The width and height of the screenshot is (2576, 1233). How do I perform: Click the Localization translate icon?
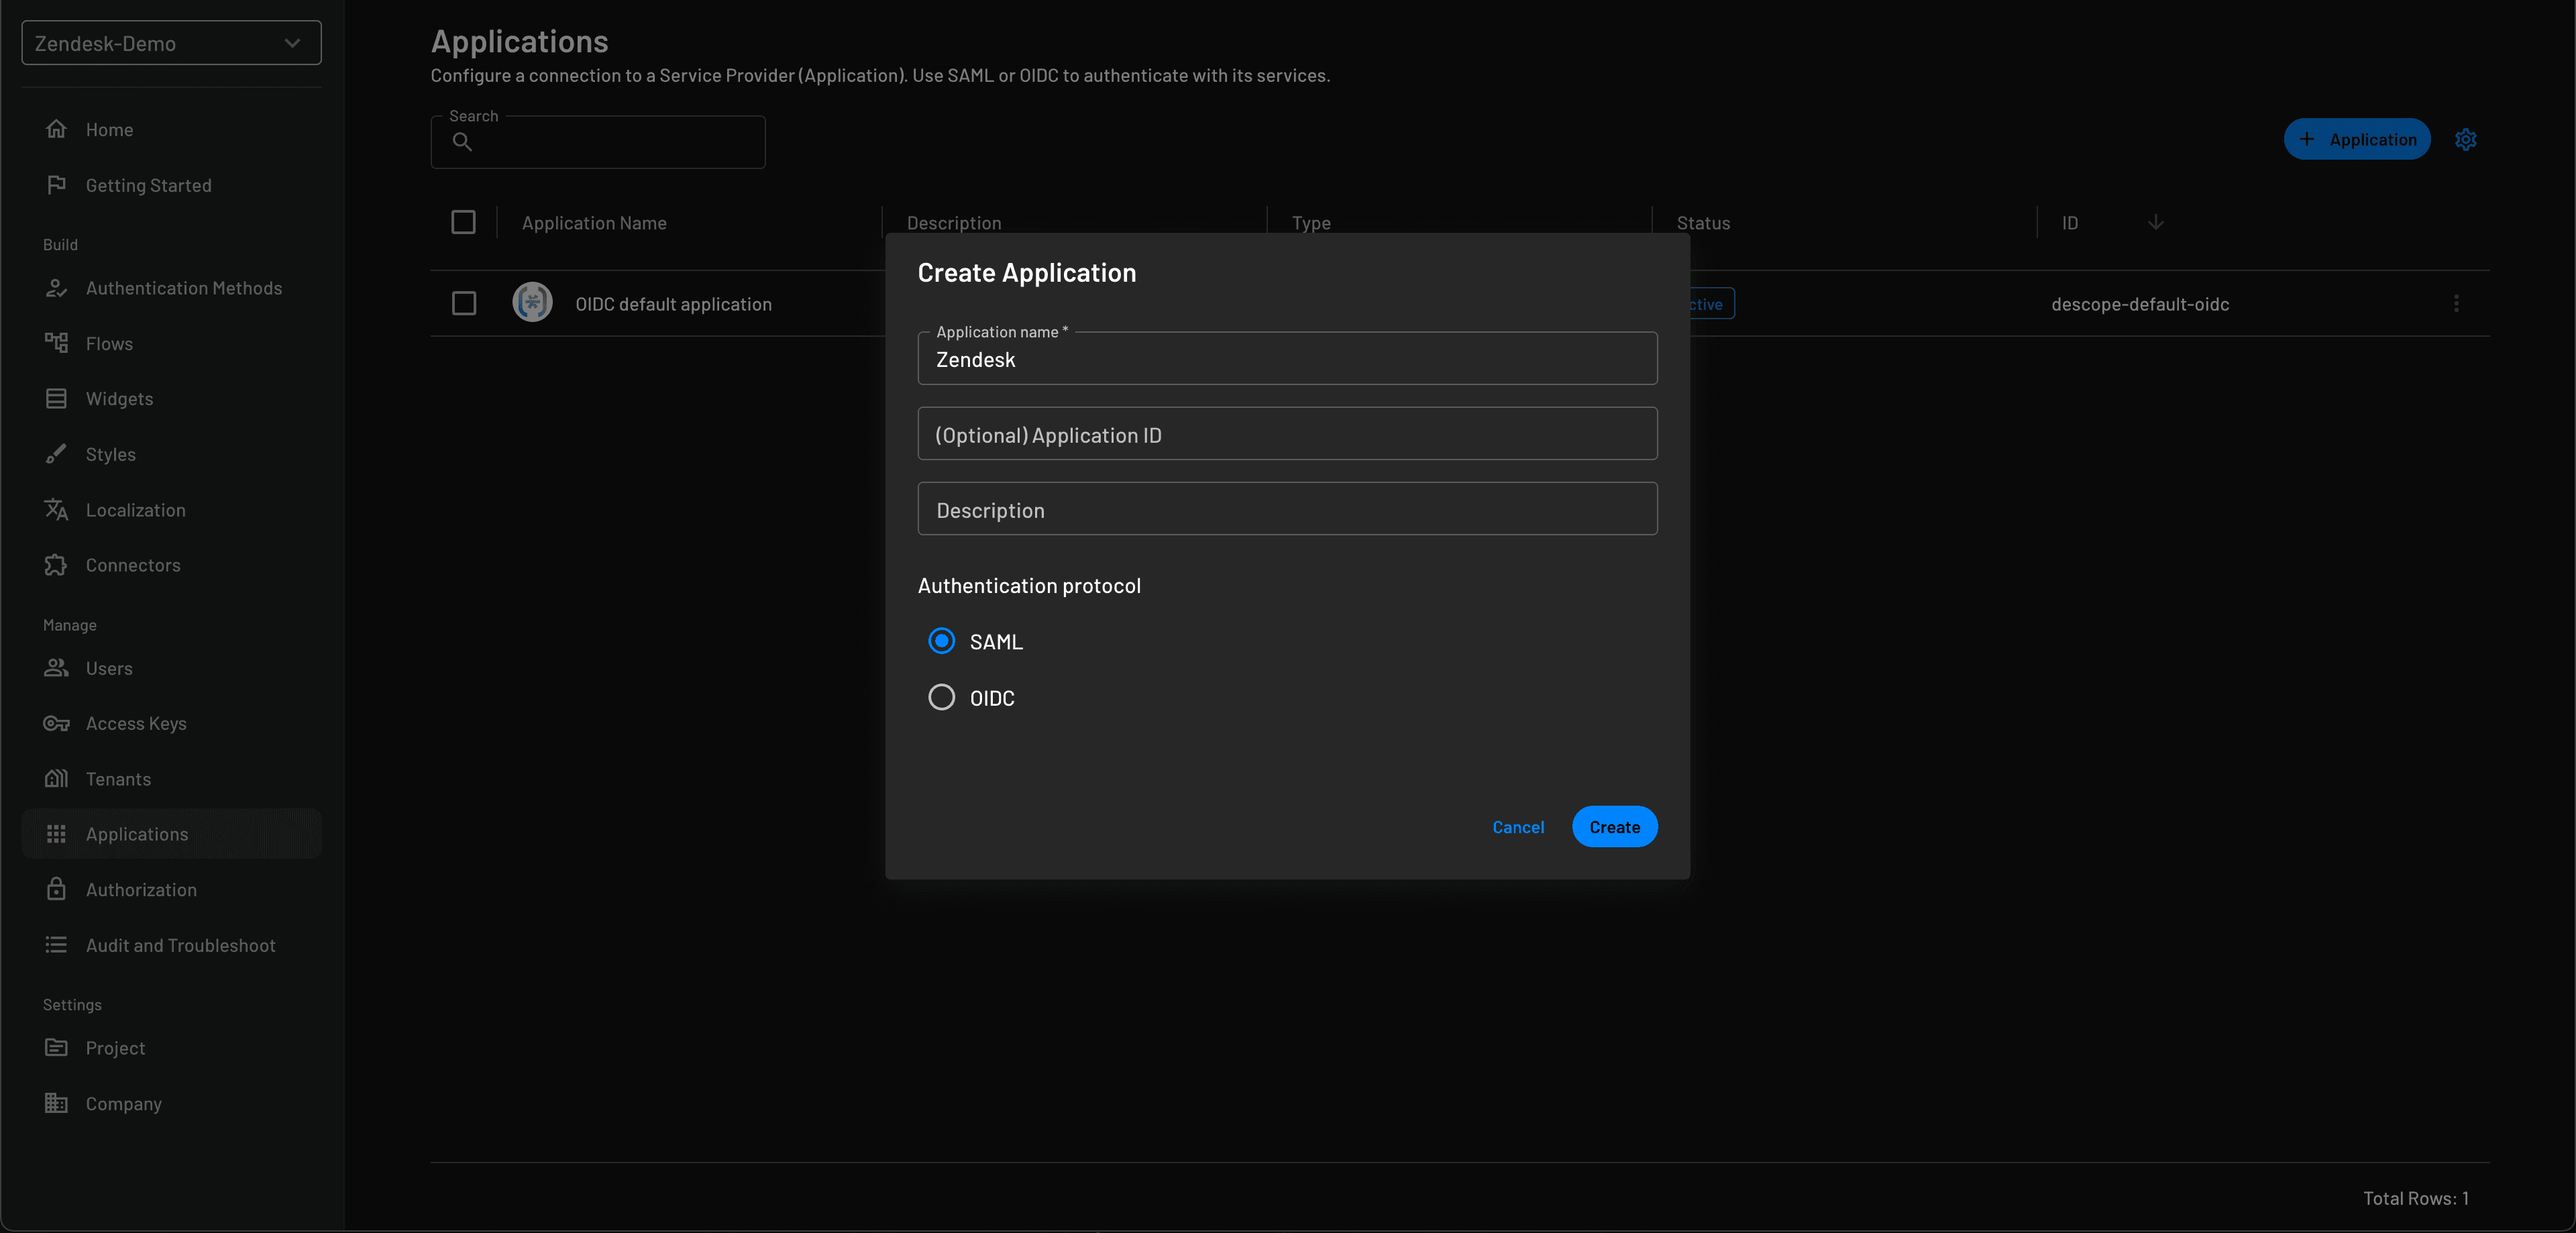coord(56,510)
